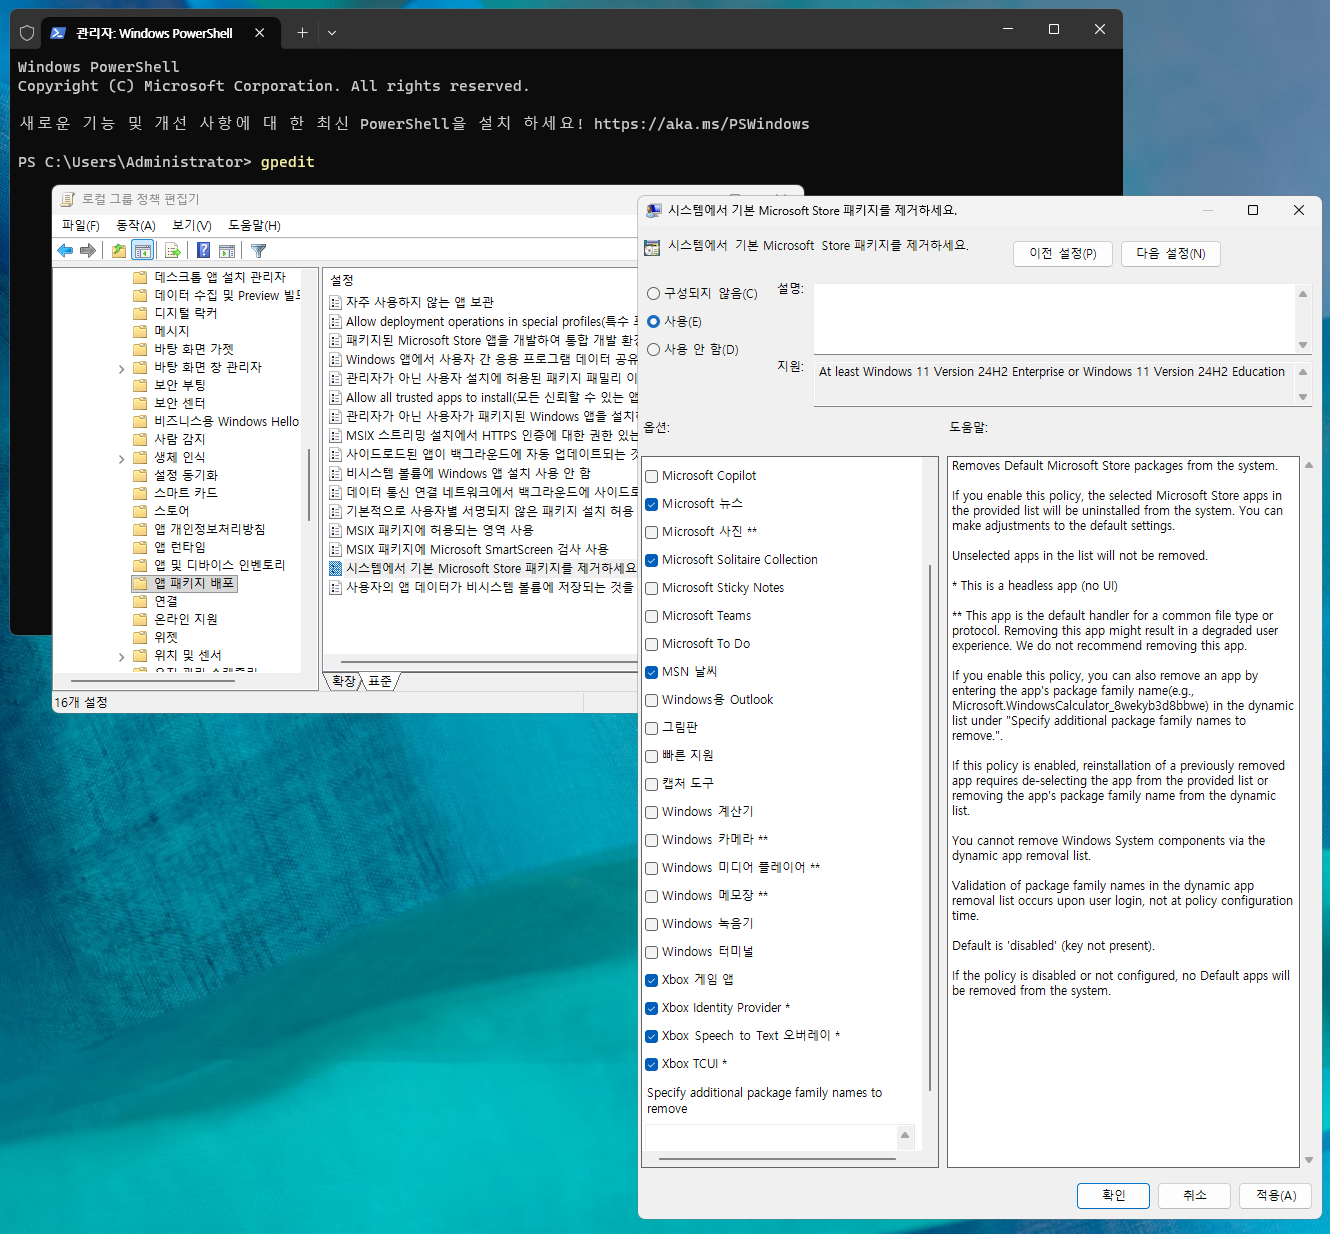Image resolution: width=1330 pixels, height=1234 pixels.
Task: Click down arrow of supported-on box
Action: tap(1303, 397)
